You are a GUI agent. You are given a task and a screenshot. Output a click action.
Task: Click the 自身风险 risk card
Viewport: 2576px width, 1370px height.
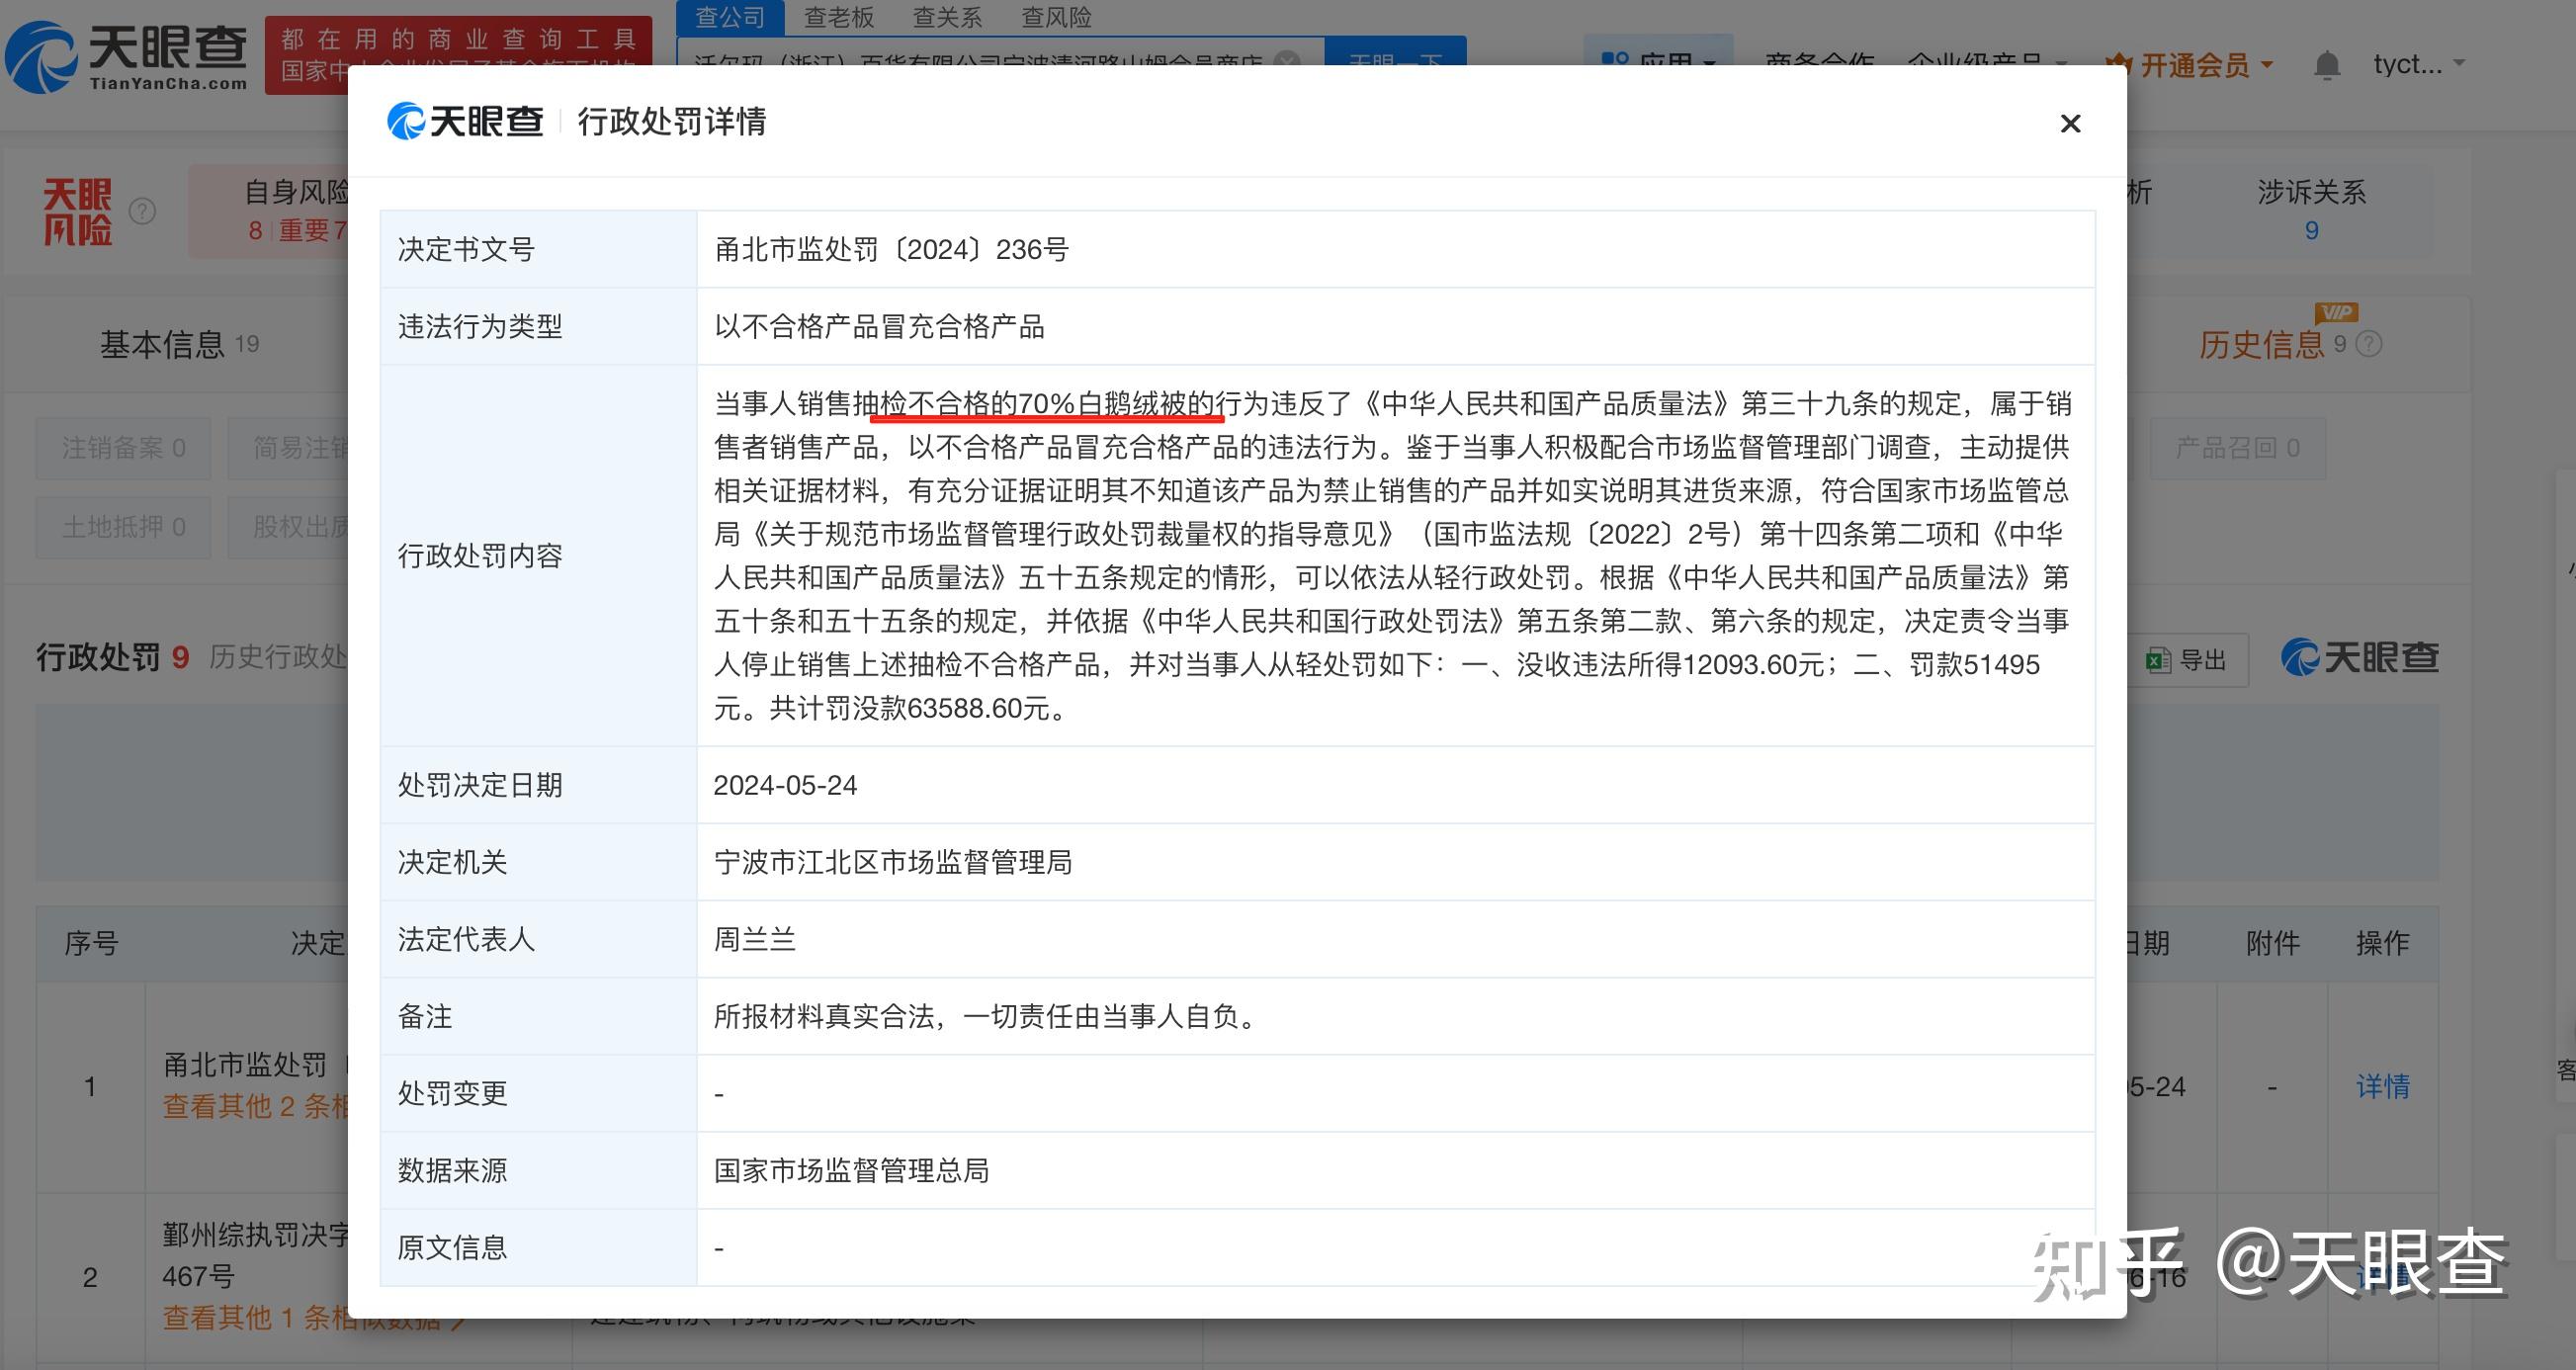(268, 210)
